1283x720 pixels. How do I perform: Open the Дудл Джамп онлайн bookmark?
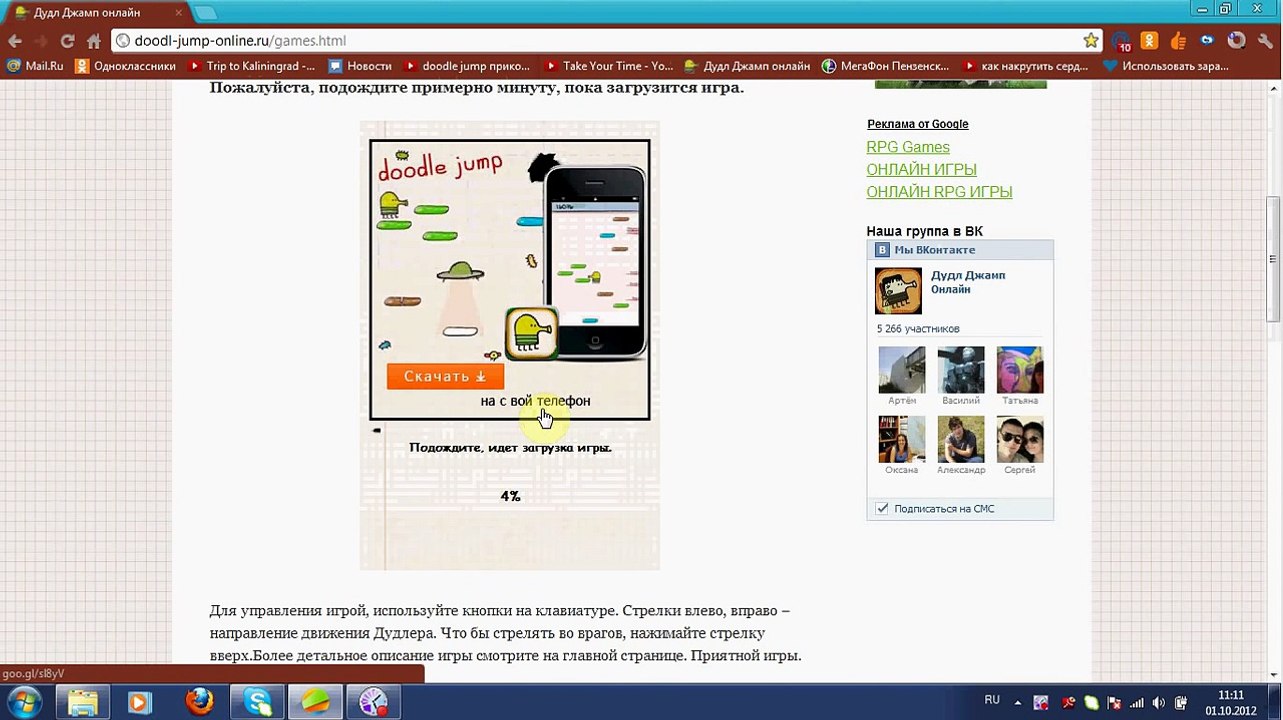tap(747, 66)
